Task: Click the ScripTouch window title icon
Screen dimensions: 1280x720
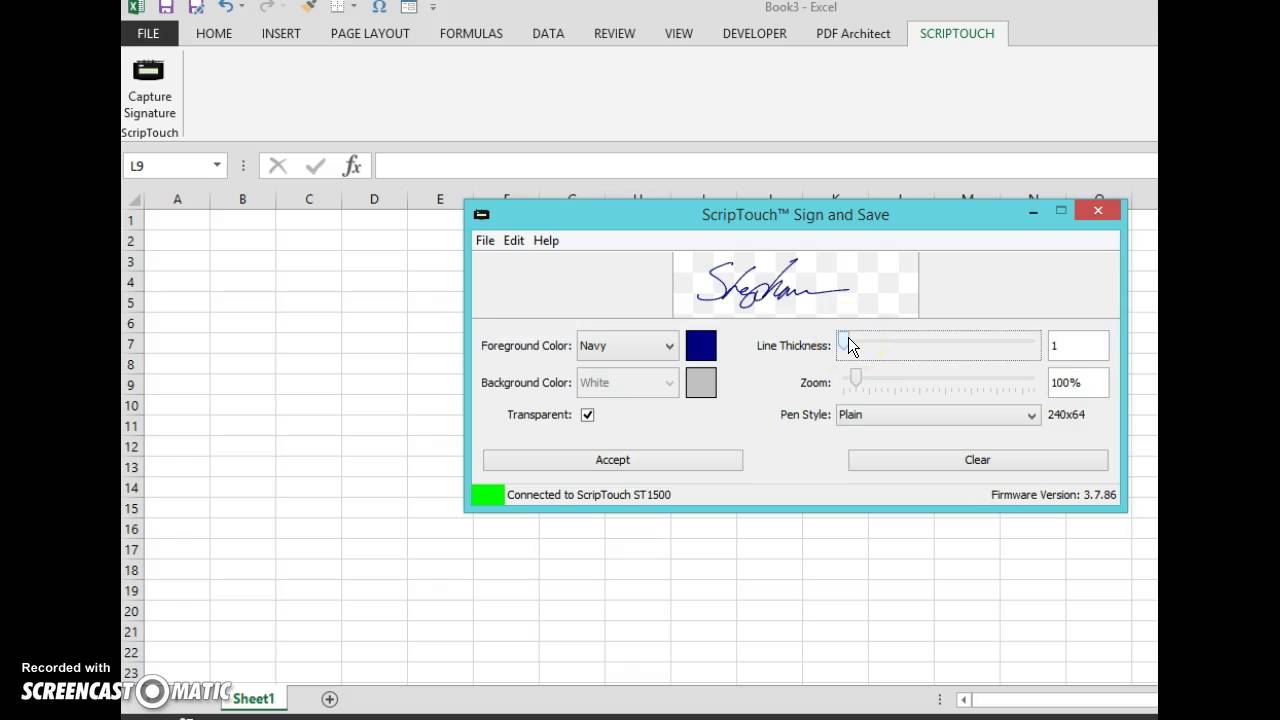Action: point(481,214)
